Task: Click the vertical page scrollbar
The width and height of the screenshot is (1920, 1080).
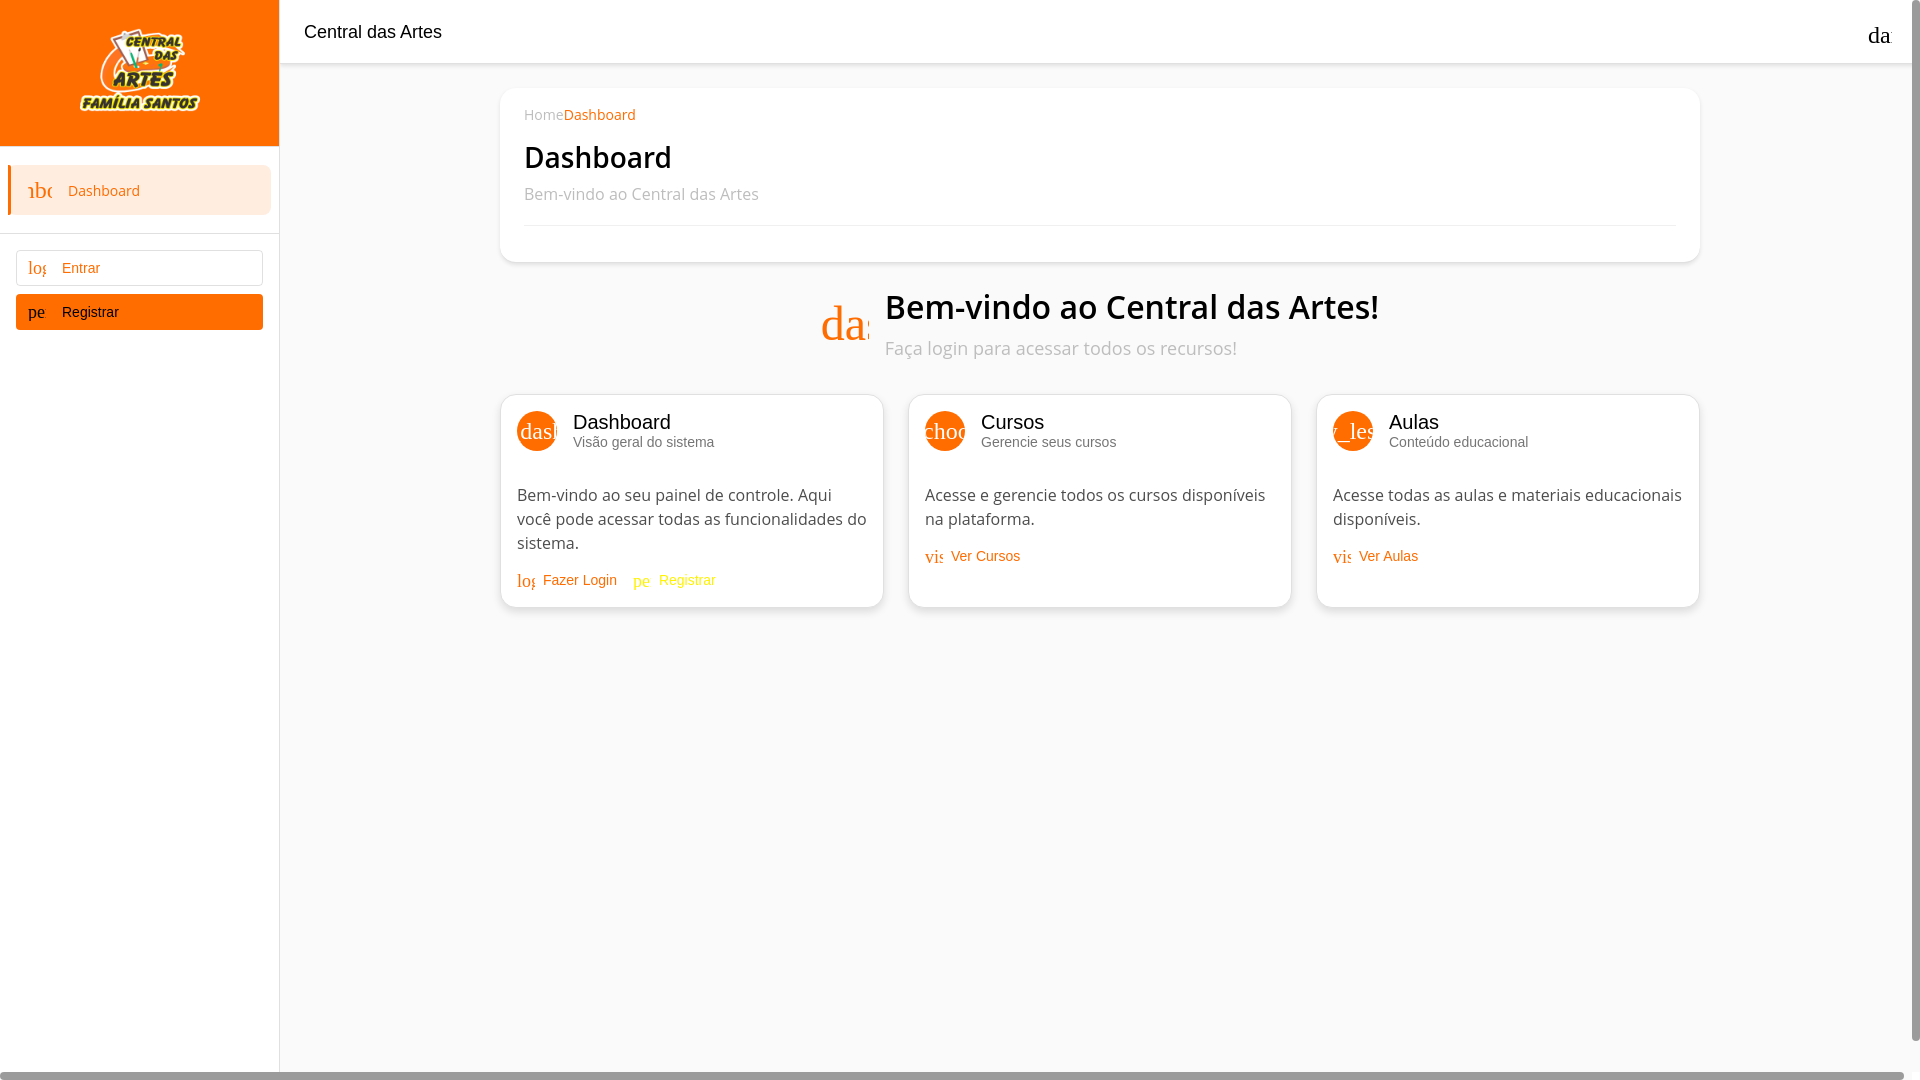Action: (x=1916, y=520)
